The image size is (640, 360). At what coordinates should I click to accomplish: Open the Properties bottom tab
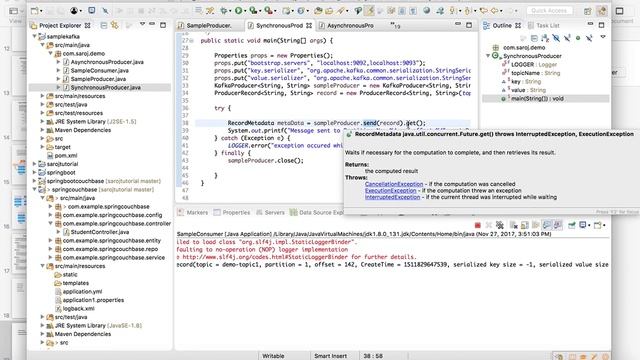(232, 212)
